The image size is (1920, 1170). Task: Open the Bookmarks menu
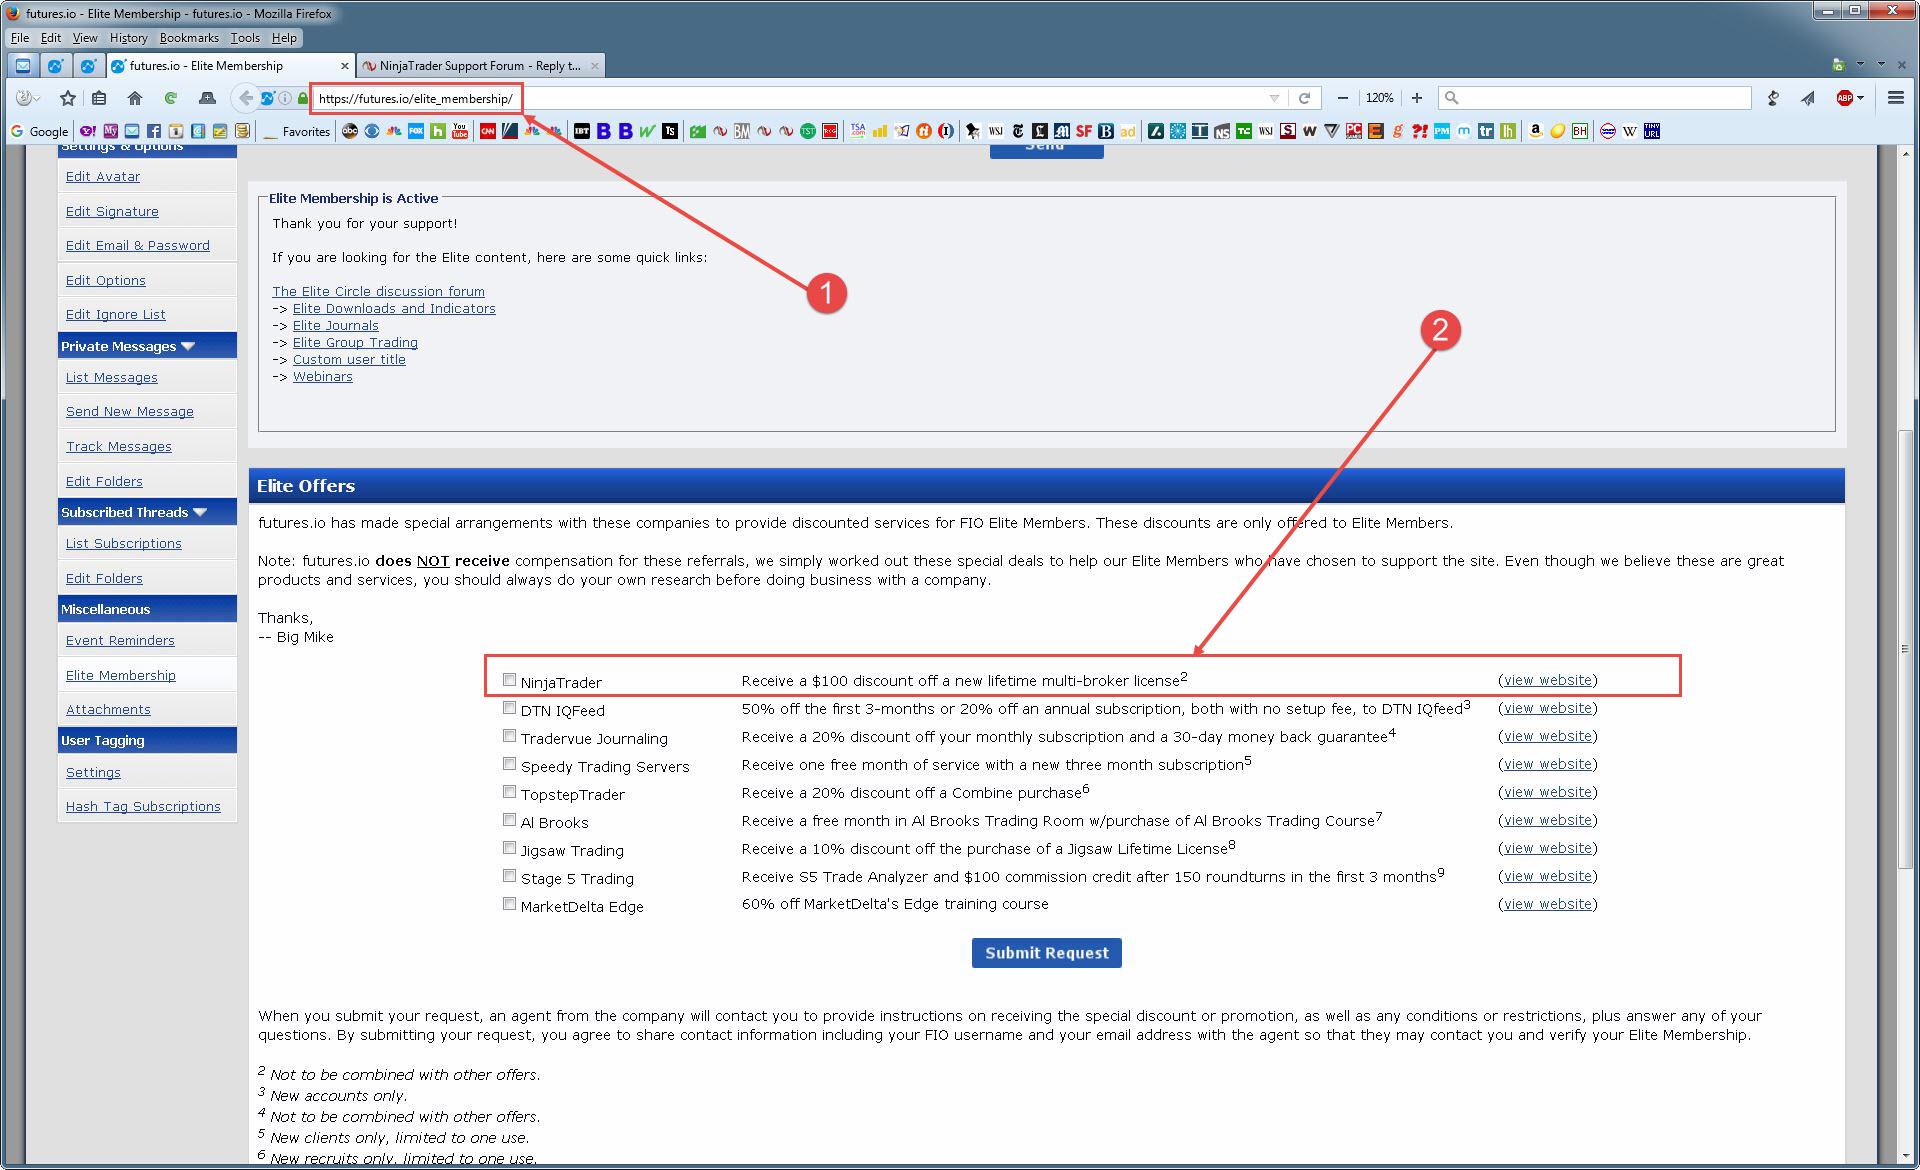[188, 38]
